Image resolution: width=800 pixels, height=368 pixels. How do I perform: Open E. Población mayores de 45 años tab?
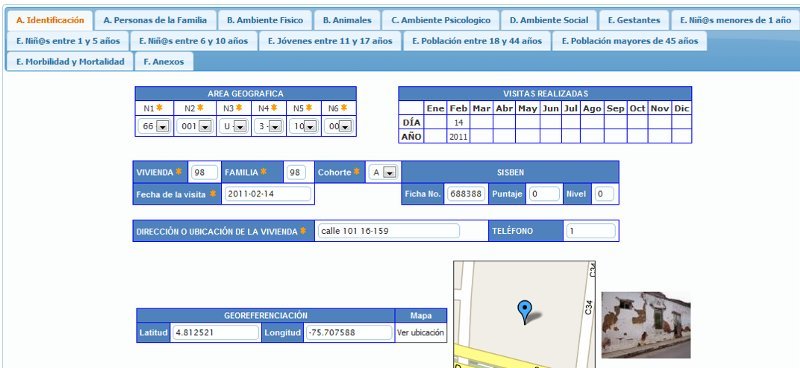tap(630, 41)
